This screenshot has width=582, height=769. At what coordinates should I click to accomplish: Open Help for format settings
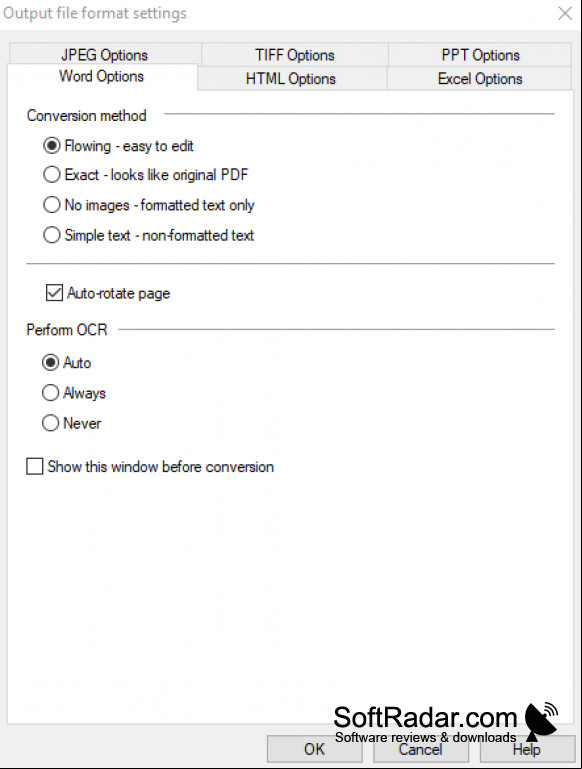527,749
